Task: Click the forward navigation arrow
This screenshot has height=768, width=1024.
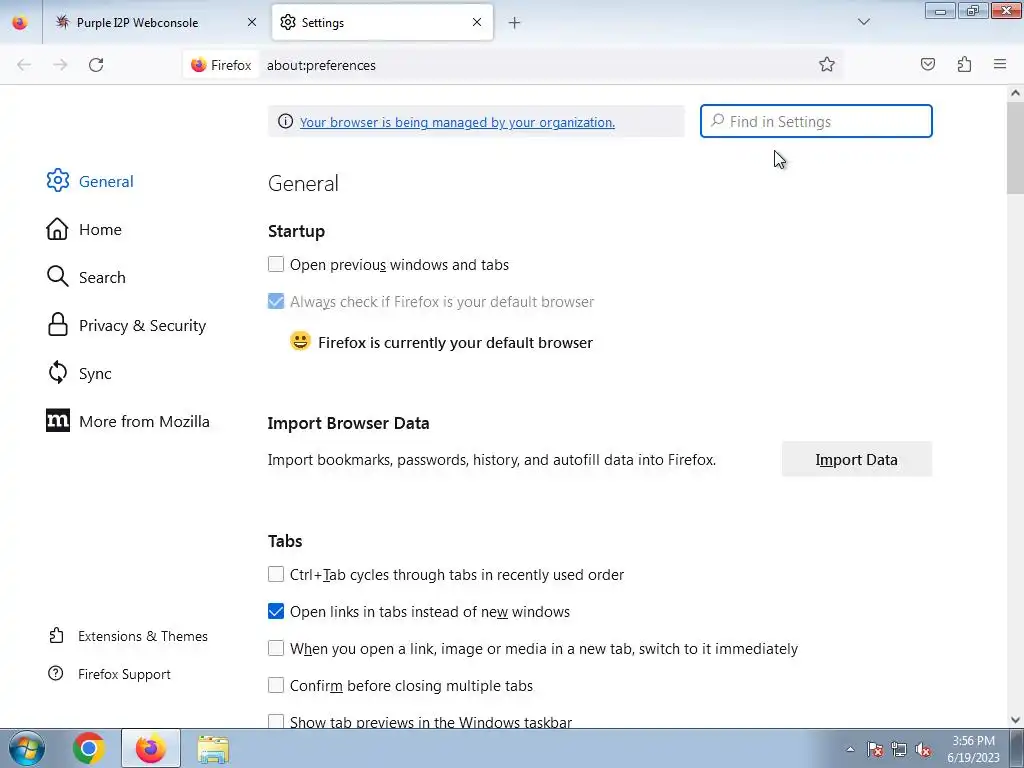Action: coord(60,65)
